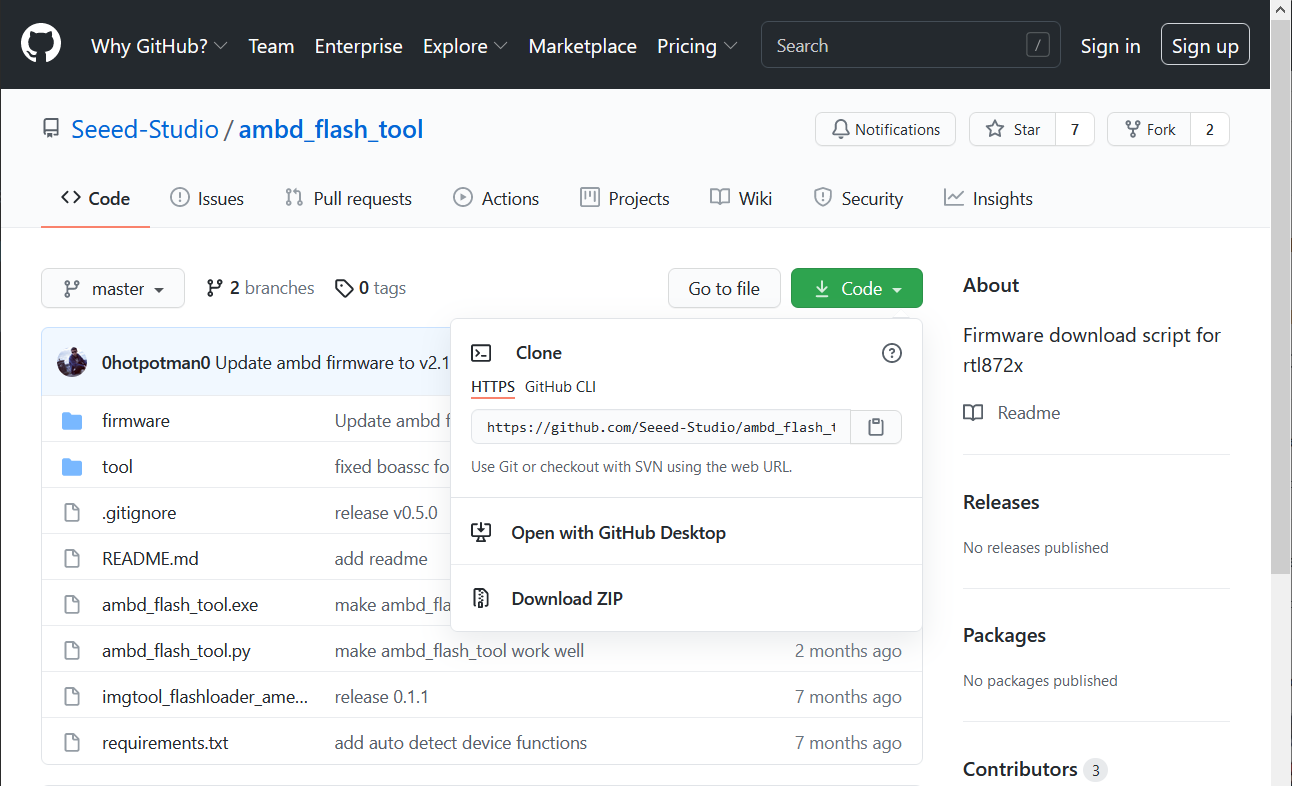The image size is (1292, 786).
Task: Click the Go to file button
Action: [724, 288]
